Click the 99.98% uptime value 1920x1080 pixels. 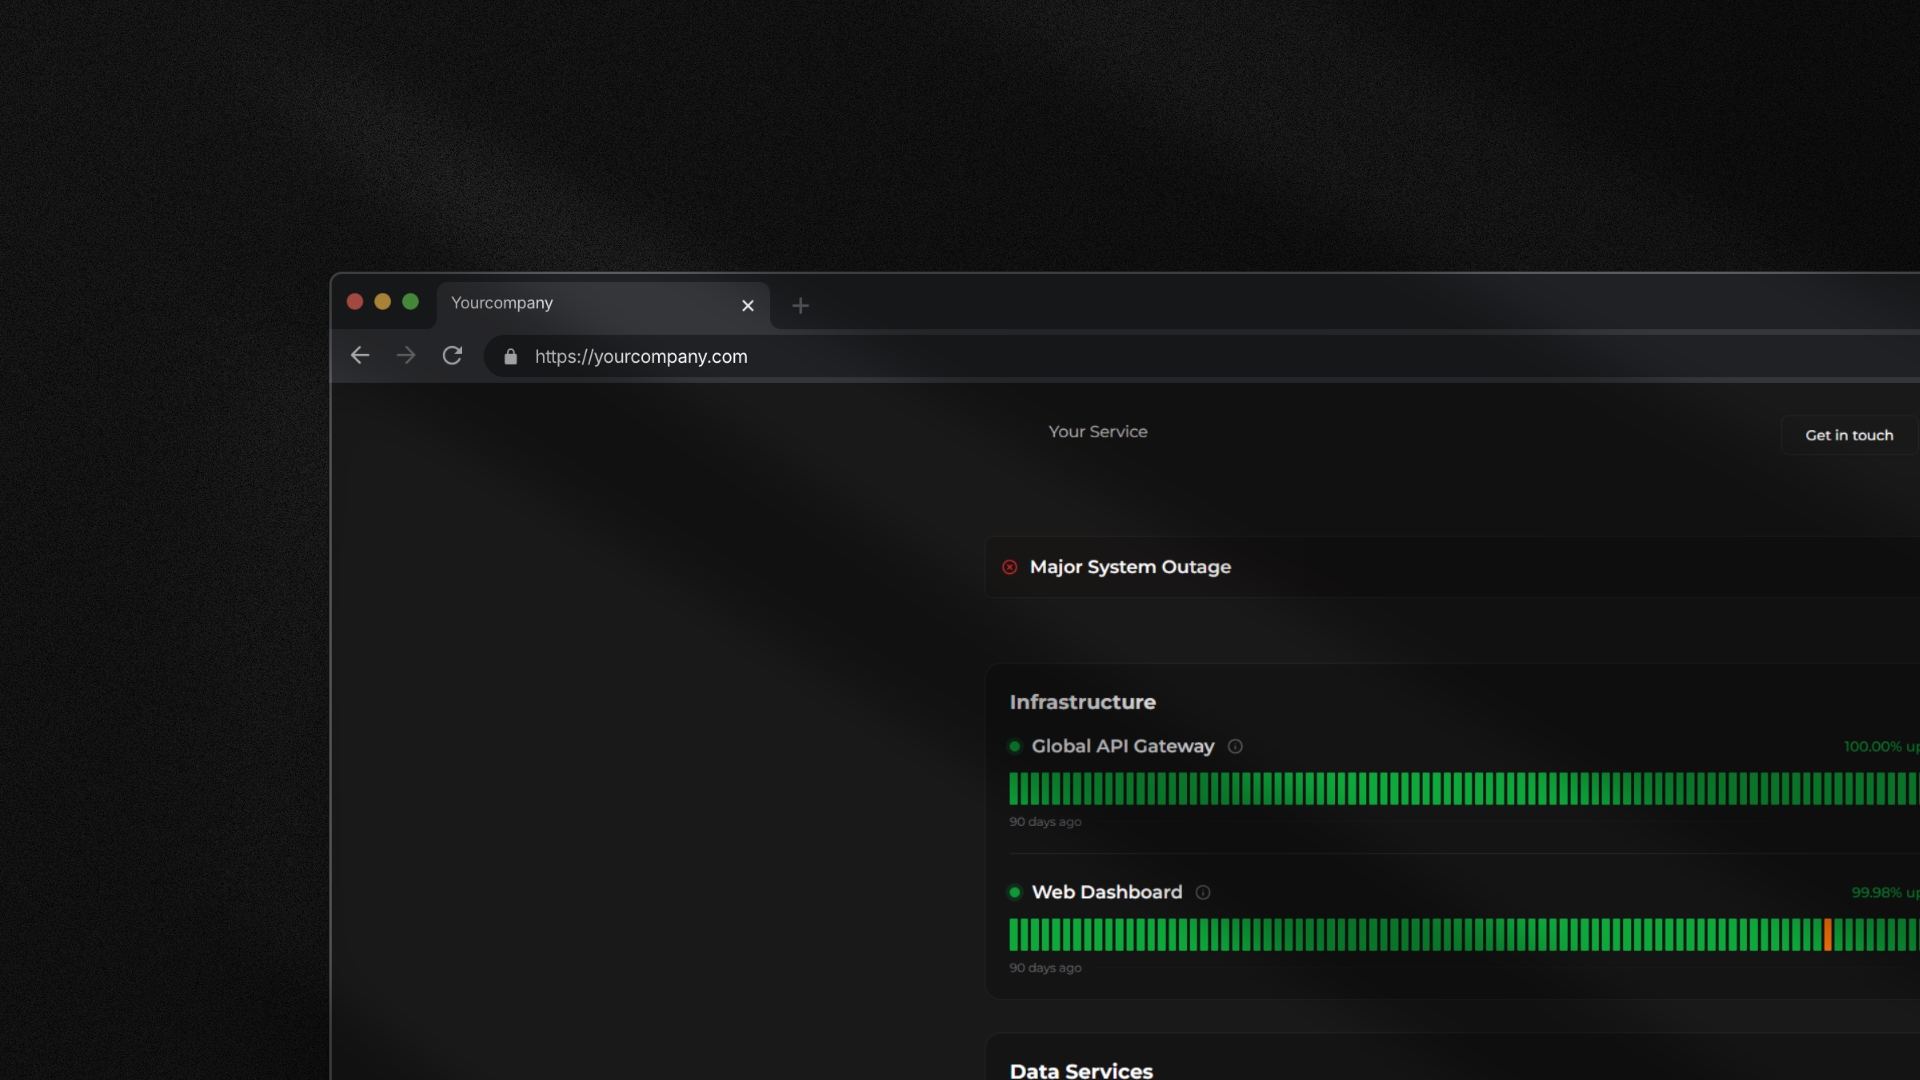[1885, 893]
